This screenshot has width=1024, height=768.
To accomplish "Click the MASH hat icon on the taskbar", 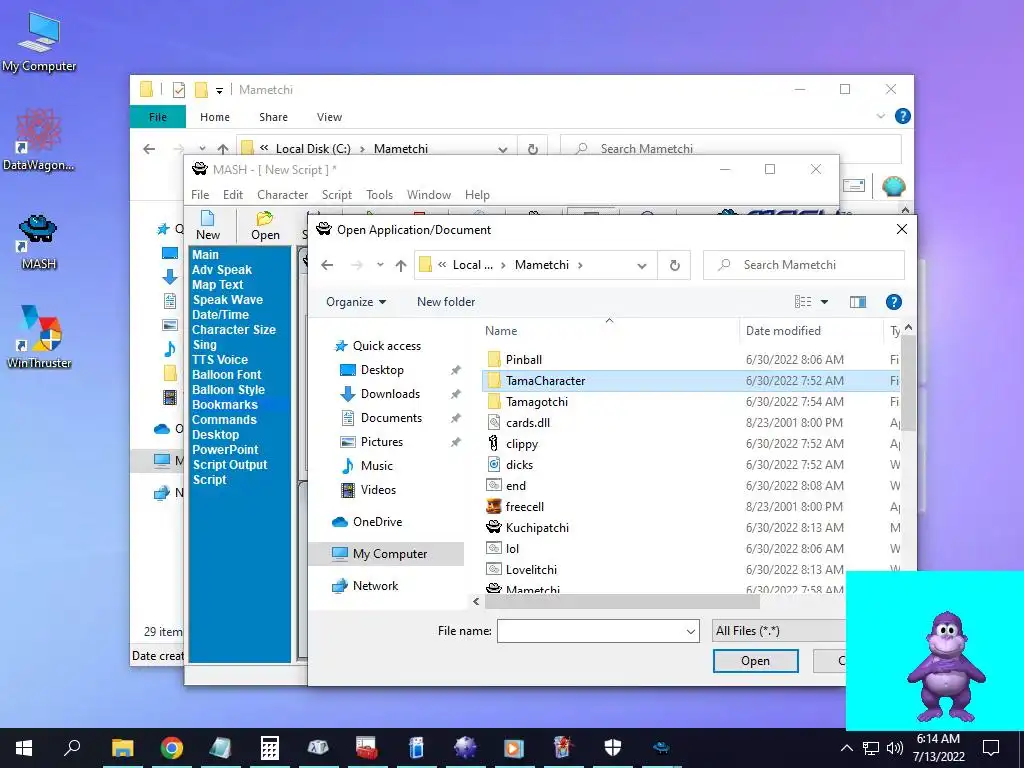I will click(661, 748).
